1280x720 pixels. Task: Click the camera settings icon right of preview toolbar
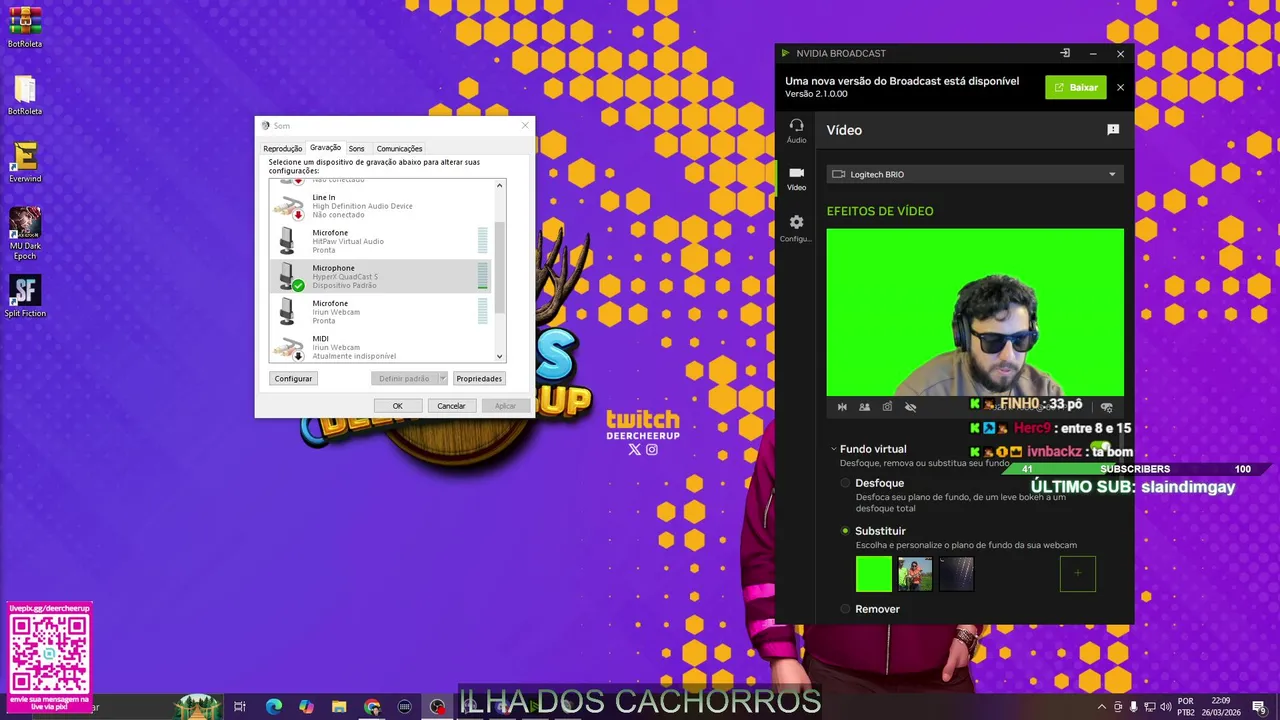point(1106,407)
